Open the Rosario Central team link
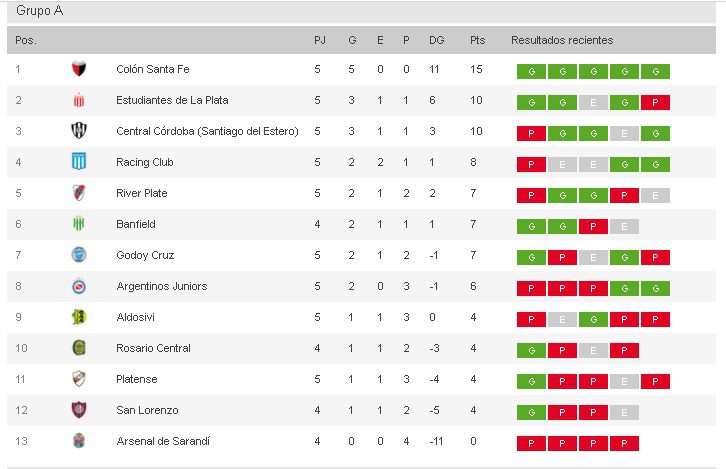Screen dimensions: 726x469 153,349
